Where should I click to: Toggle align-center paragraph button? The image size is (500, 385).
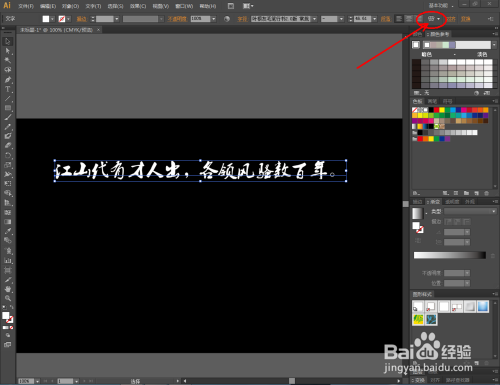point(409,19)
